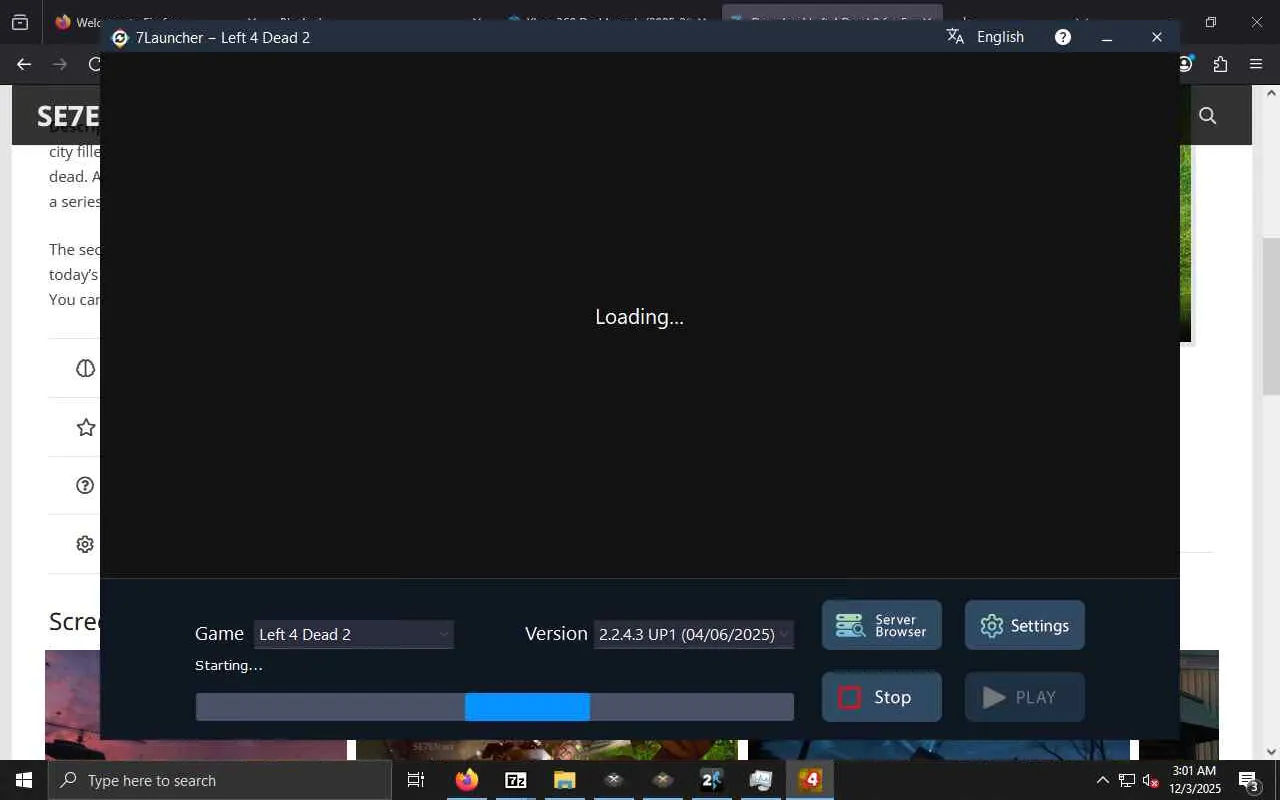Click the question-mark icon on the webpage
1280x800 pixels.
point(85,486)
